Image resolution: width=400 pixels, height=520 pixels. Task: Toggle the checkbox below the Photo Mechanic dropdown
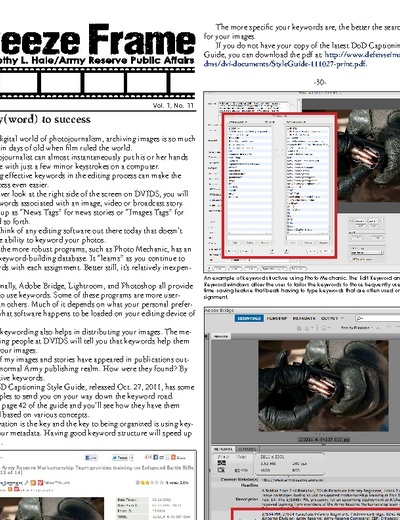tap(351, 259)
